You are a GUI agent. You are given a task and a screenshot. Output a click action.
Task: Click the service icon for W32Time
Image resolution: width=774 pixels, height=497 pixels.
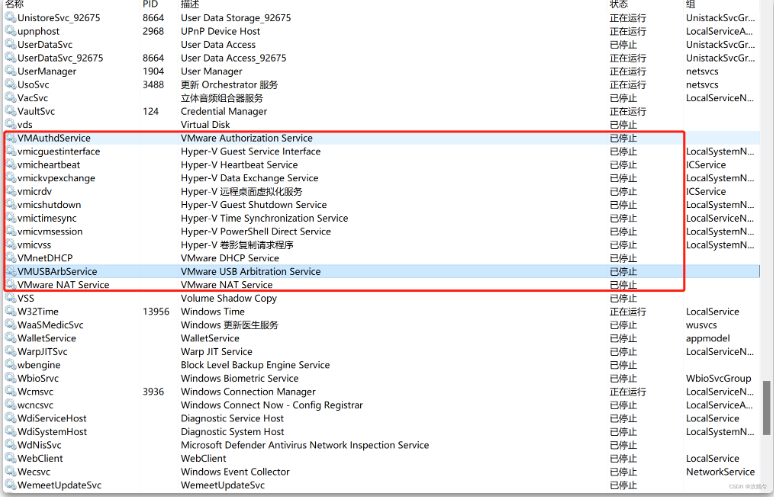[x=10, y=312]
